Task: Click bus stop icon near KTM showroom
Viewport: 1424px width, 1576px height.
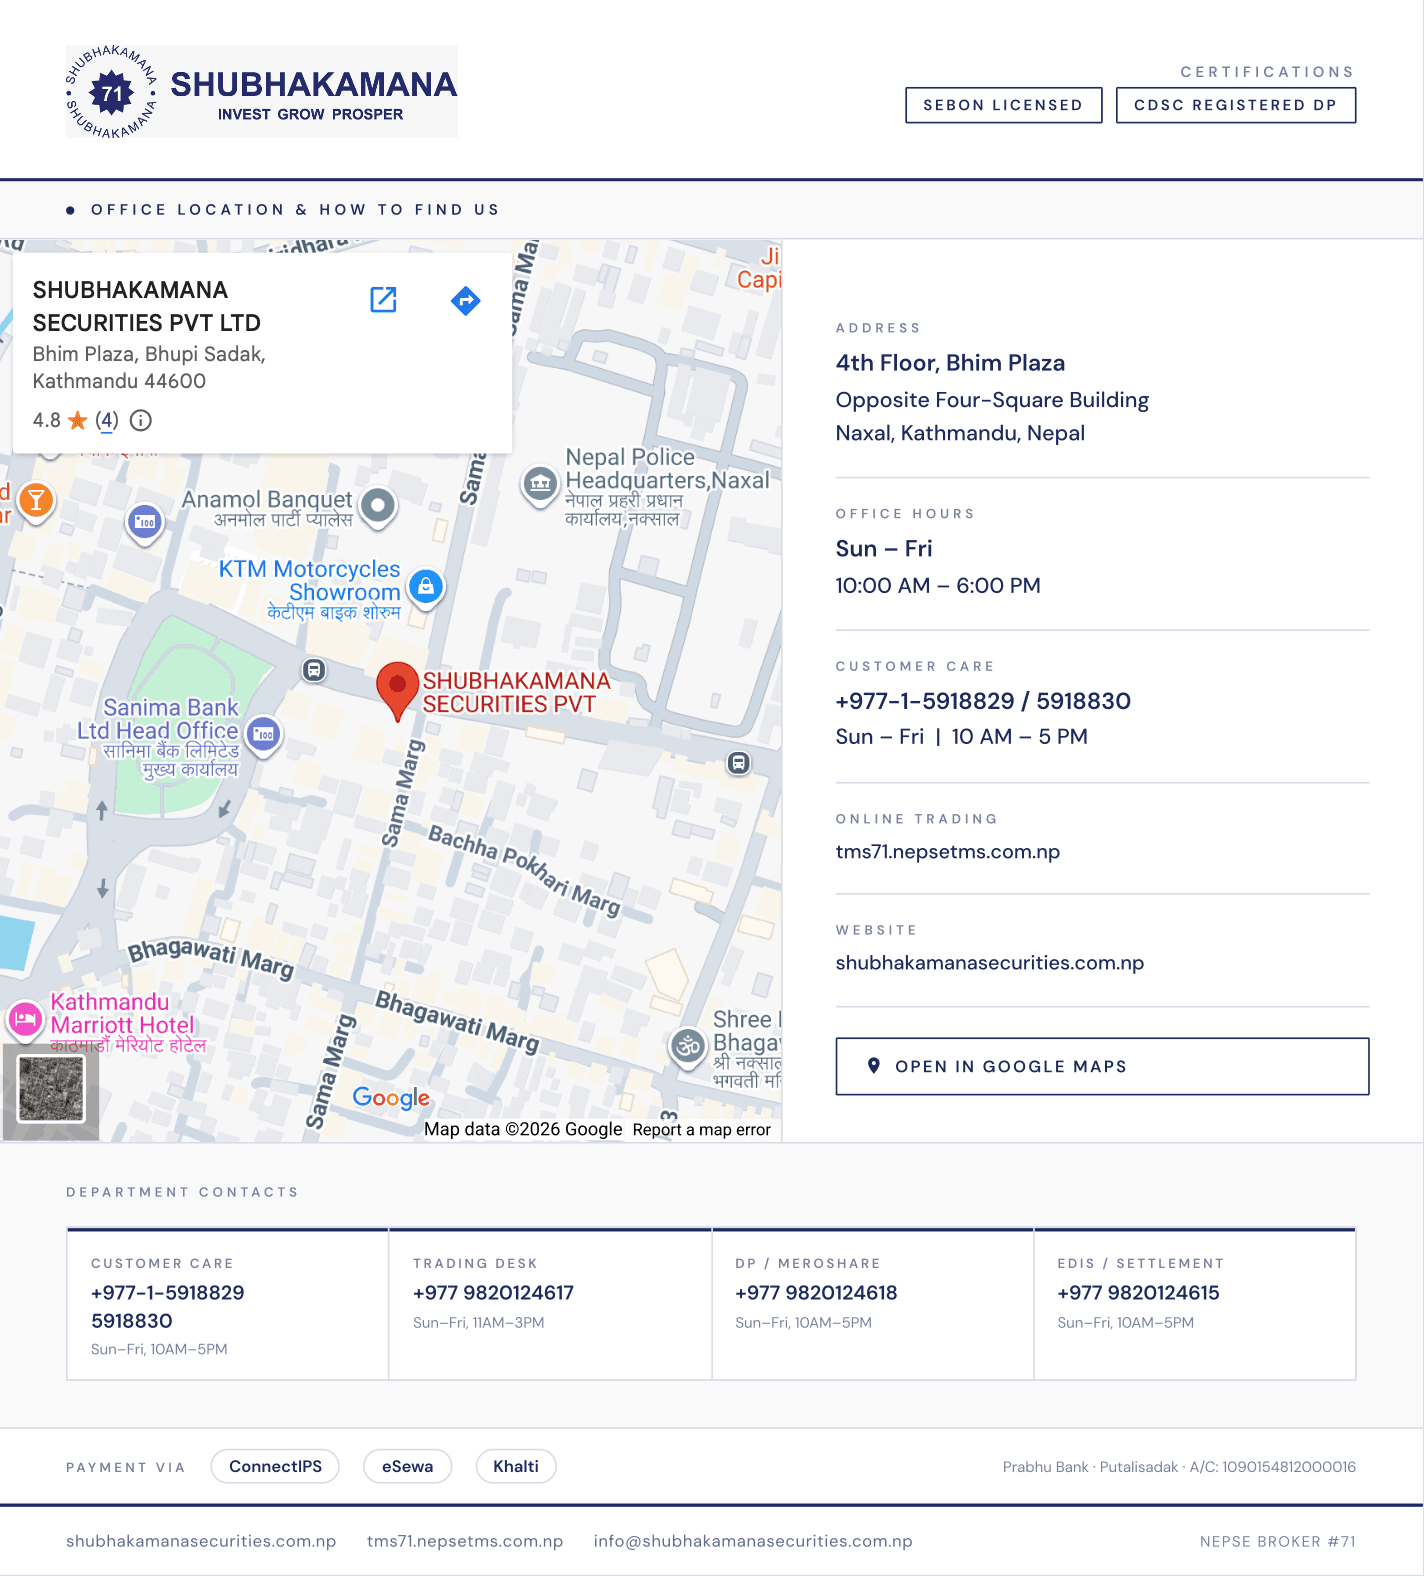Action: (x=314, y=670)
